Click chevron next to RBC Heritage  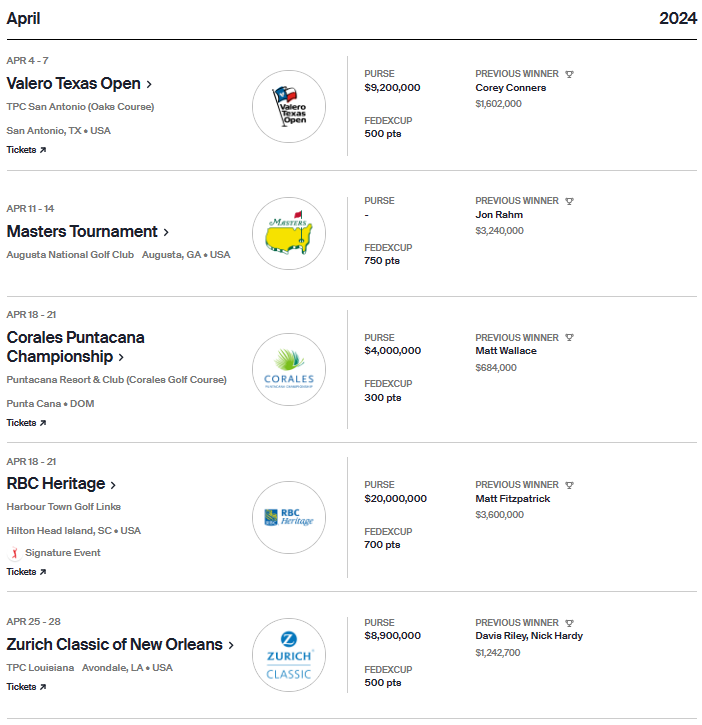[113, 485]
